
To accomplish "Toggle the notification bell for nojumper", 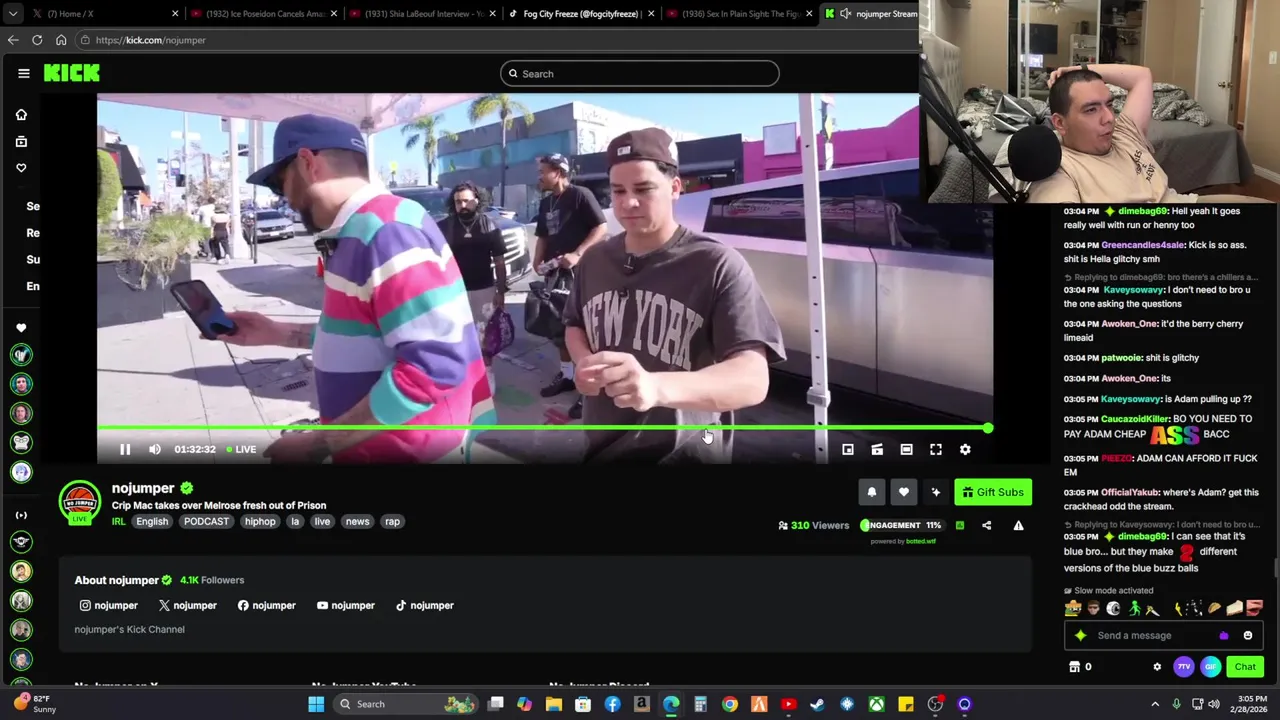I will pos(872,492).
